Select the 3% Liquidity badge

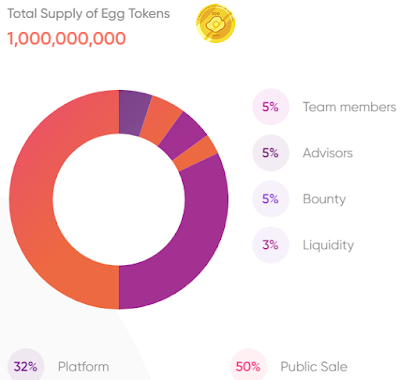click(x=270, y=245)
